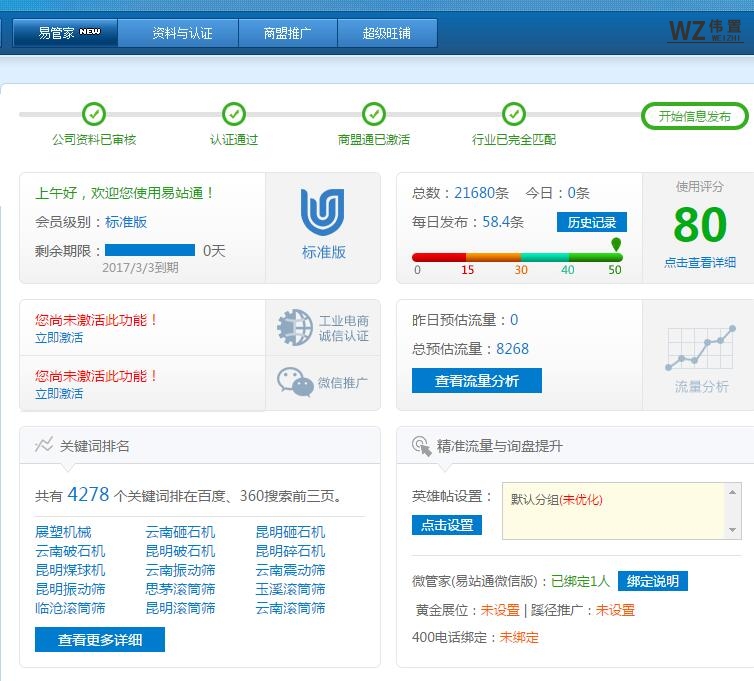The height and width of the screenshot is (681, 754).
Task: Open 历史记录 publish history
Action: [591, 222]
